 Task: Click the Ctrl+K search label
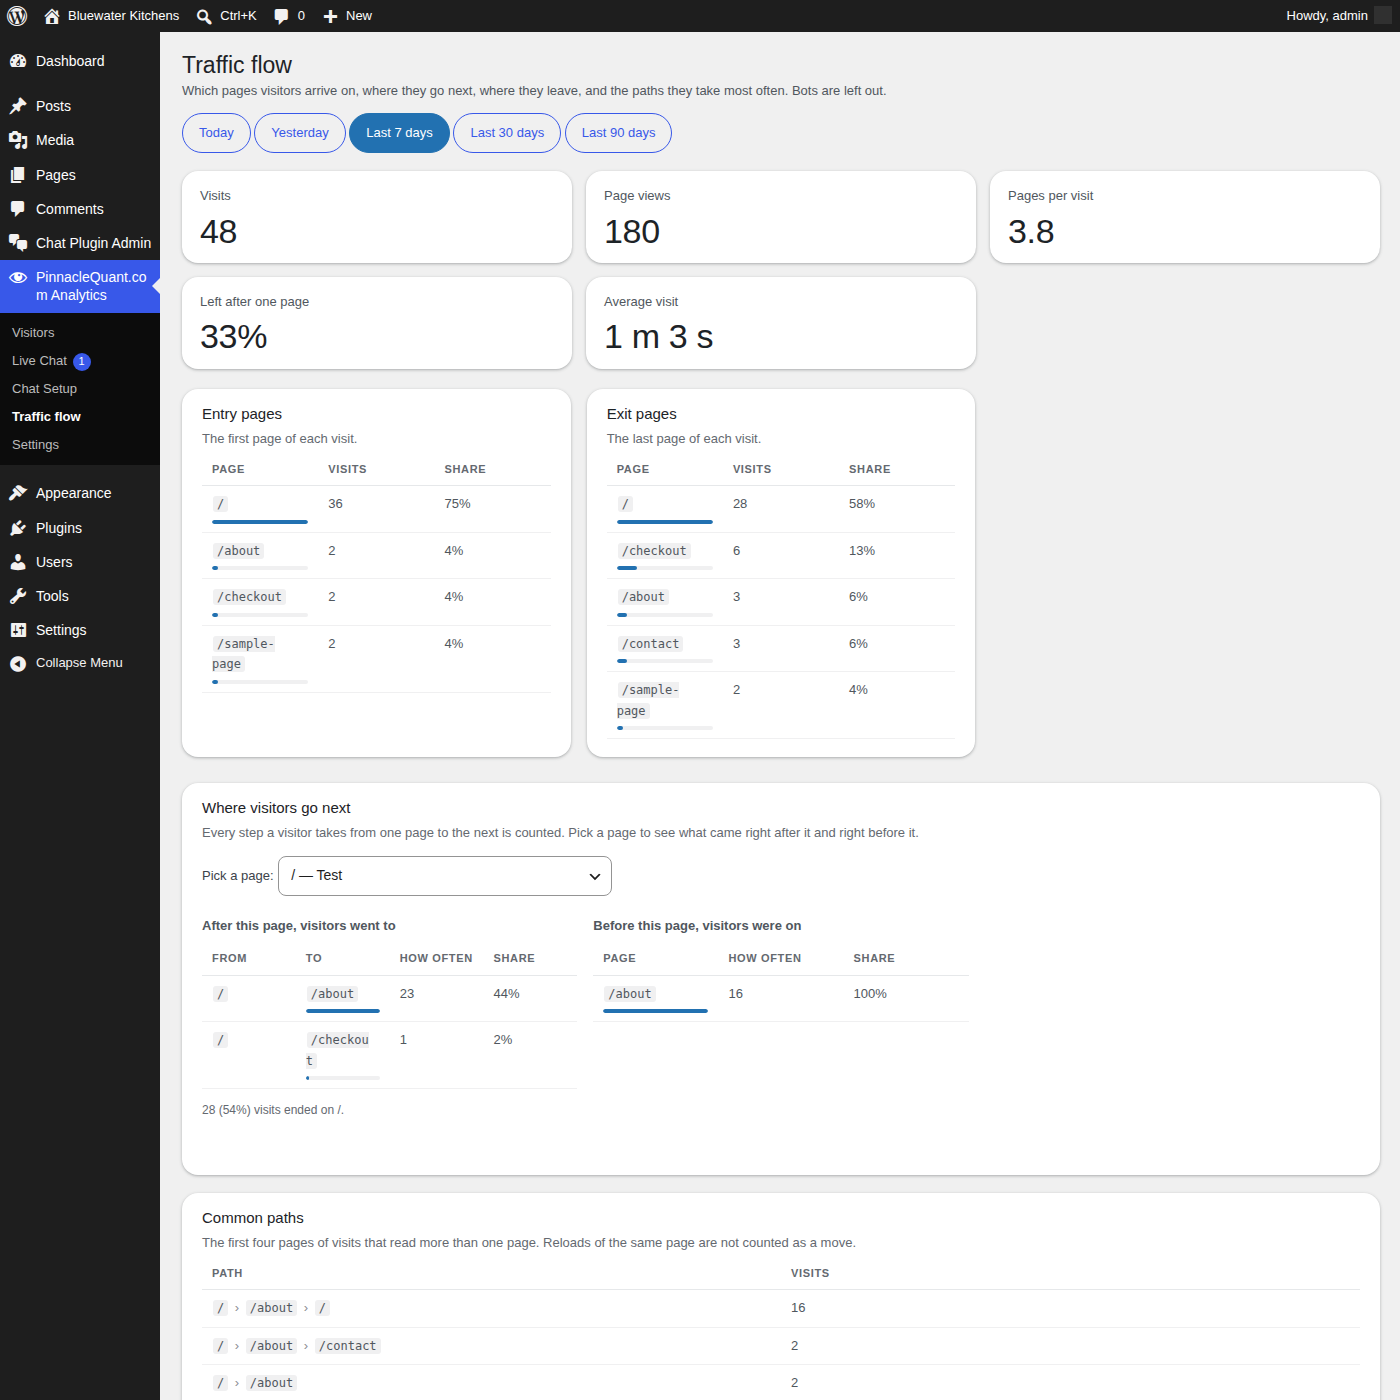[239, 16]
